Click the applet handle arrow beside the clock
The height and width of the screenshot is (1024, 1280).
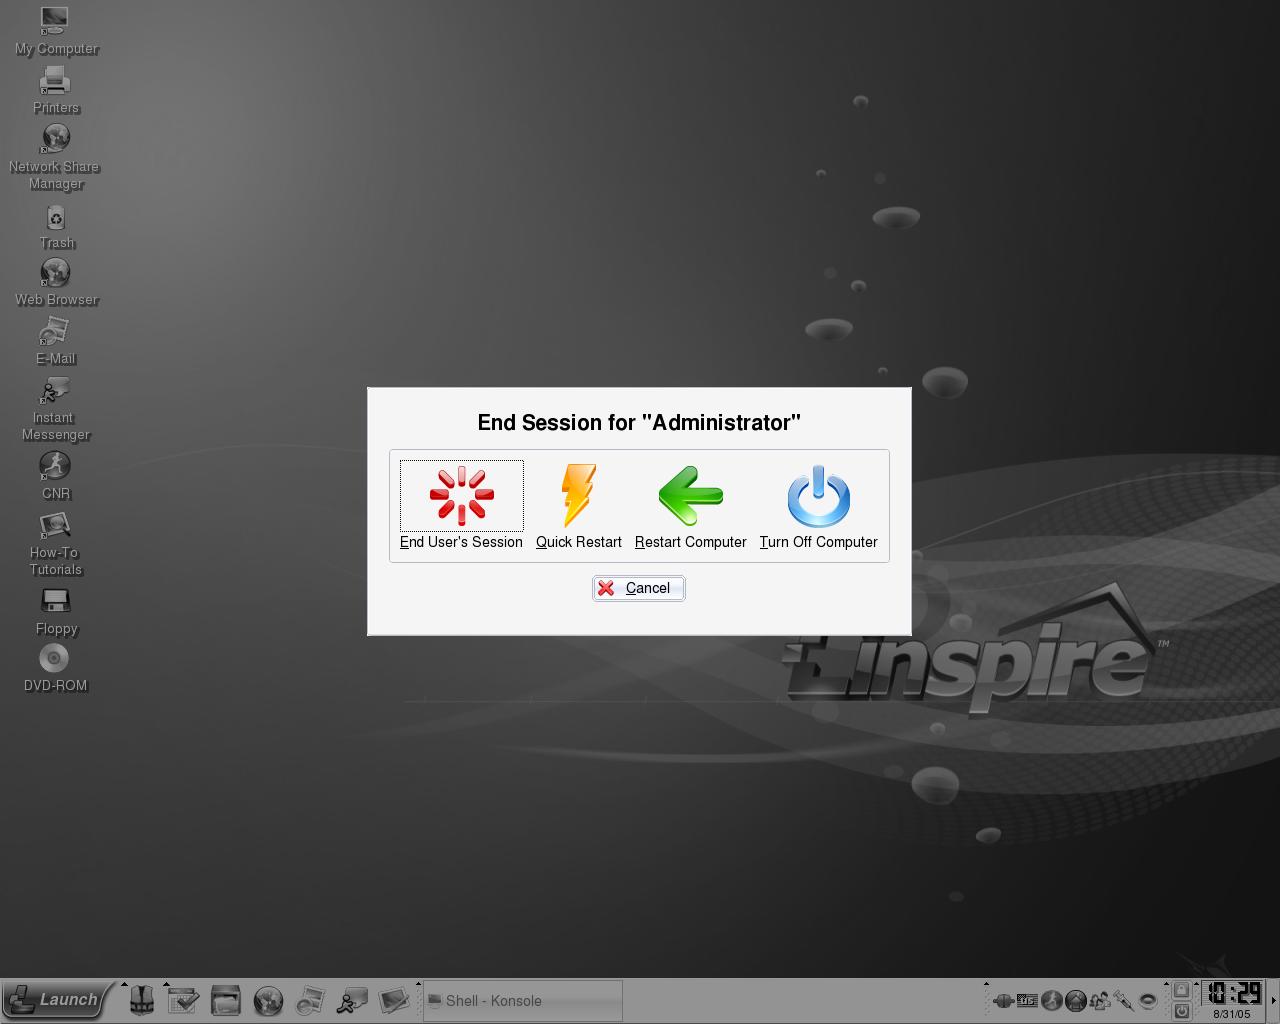point(1198,985)
